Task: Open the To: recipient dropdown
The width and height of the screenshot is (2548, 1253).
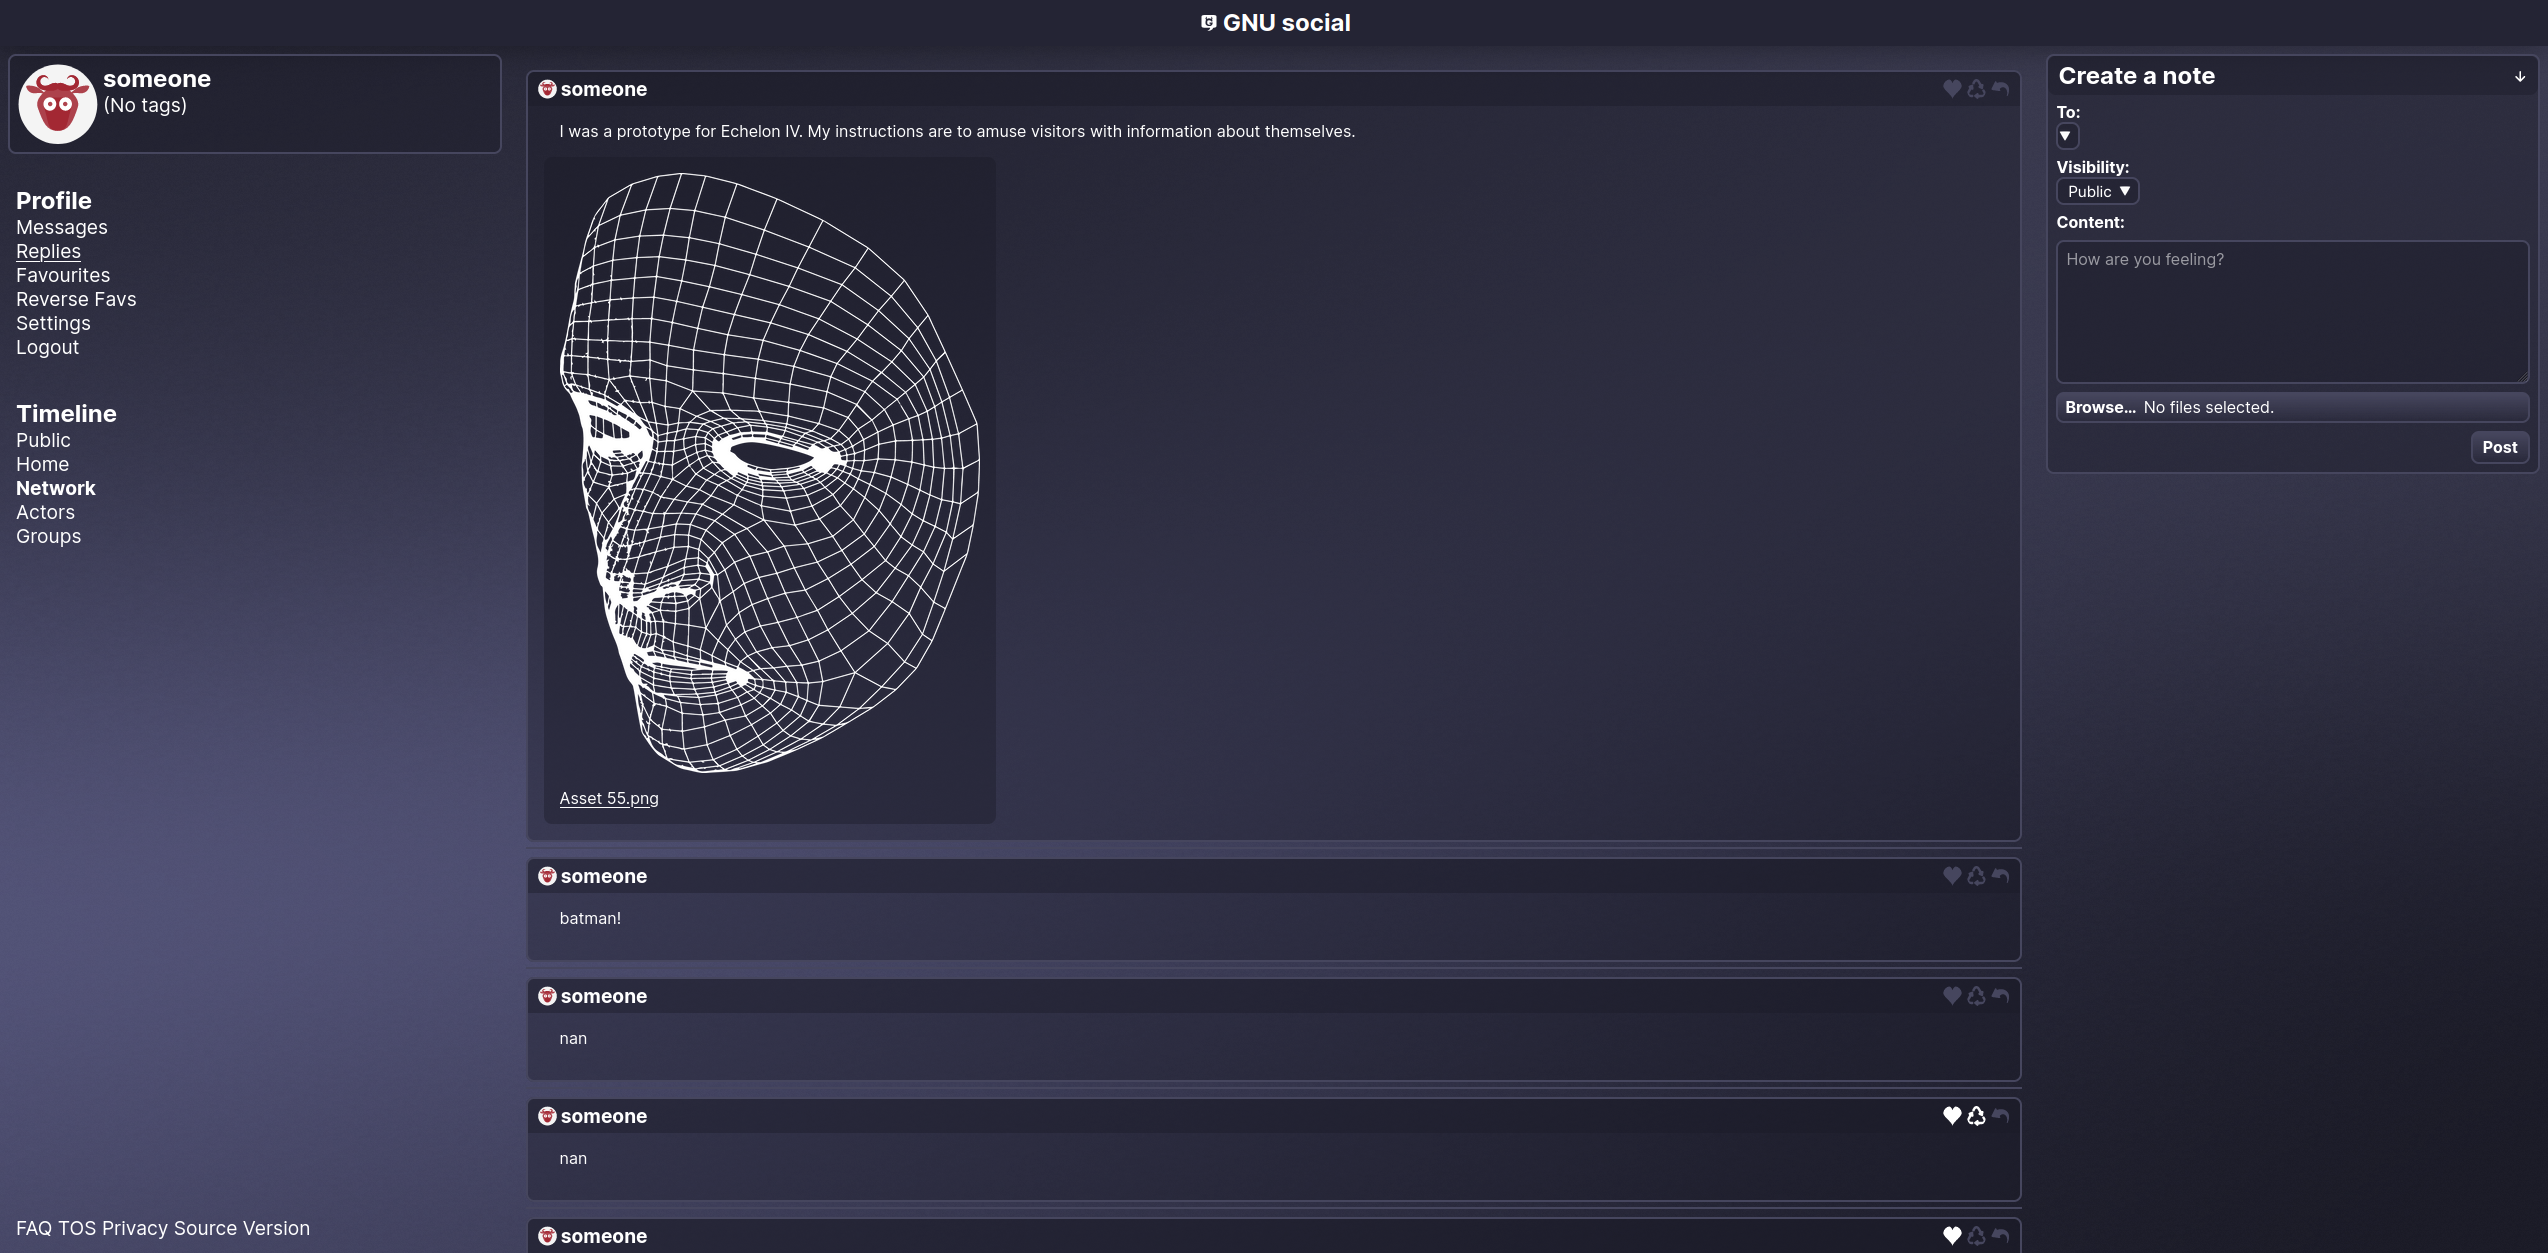Action: click(x=2066, y=136)
